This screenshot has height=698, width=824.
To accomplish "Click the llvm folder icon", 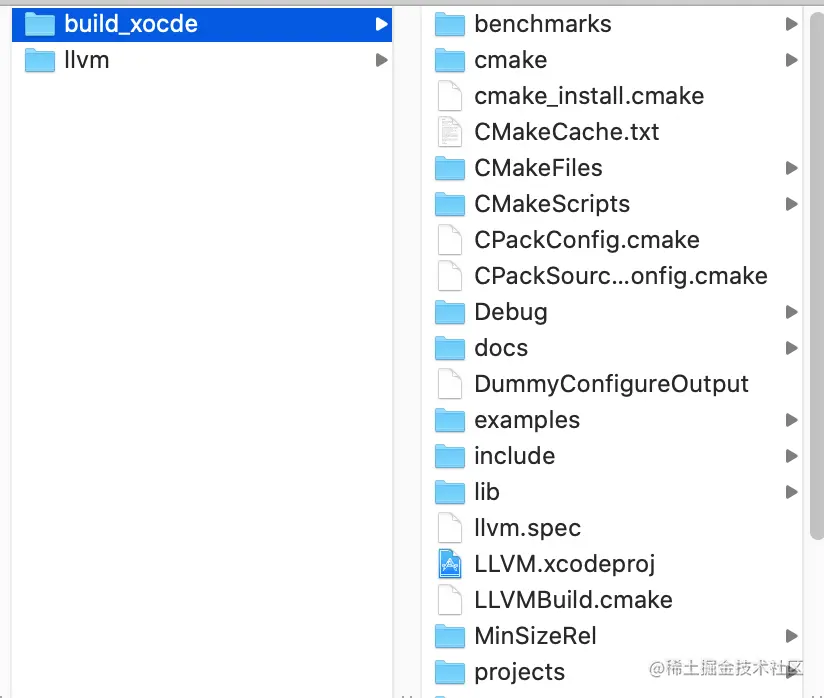I will [40, 60].
